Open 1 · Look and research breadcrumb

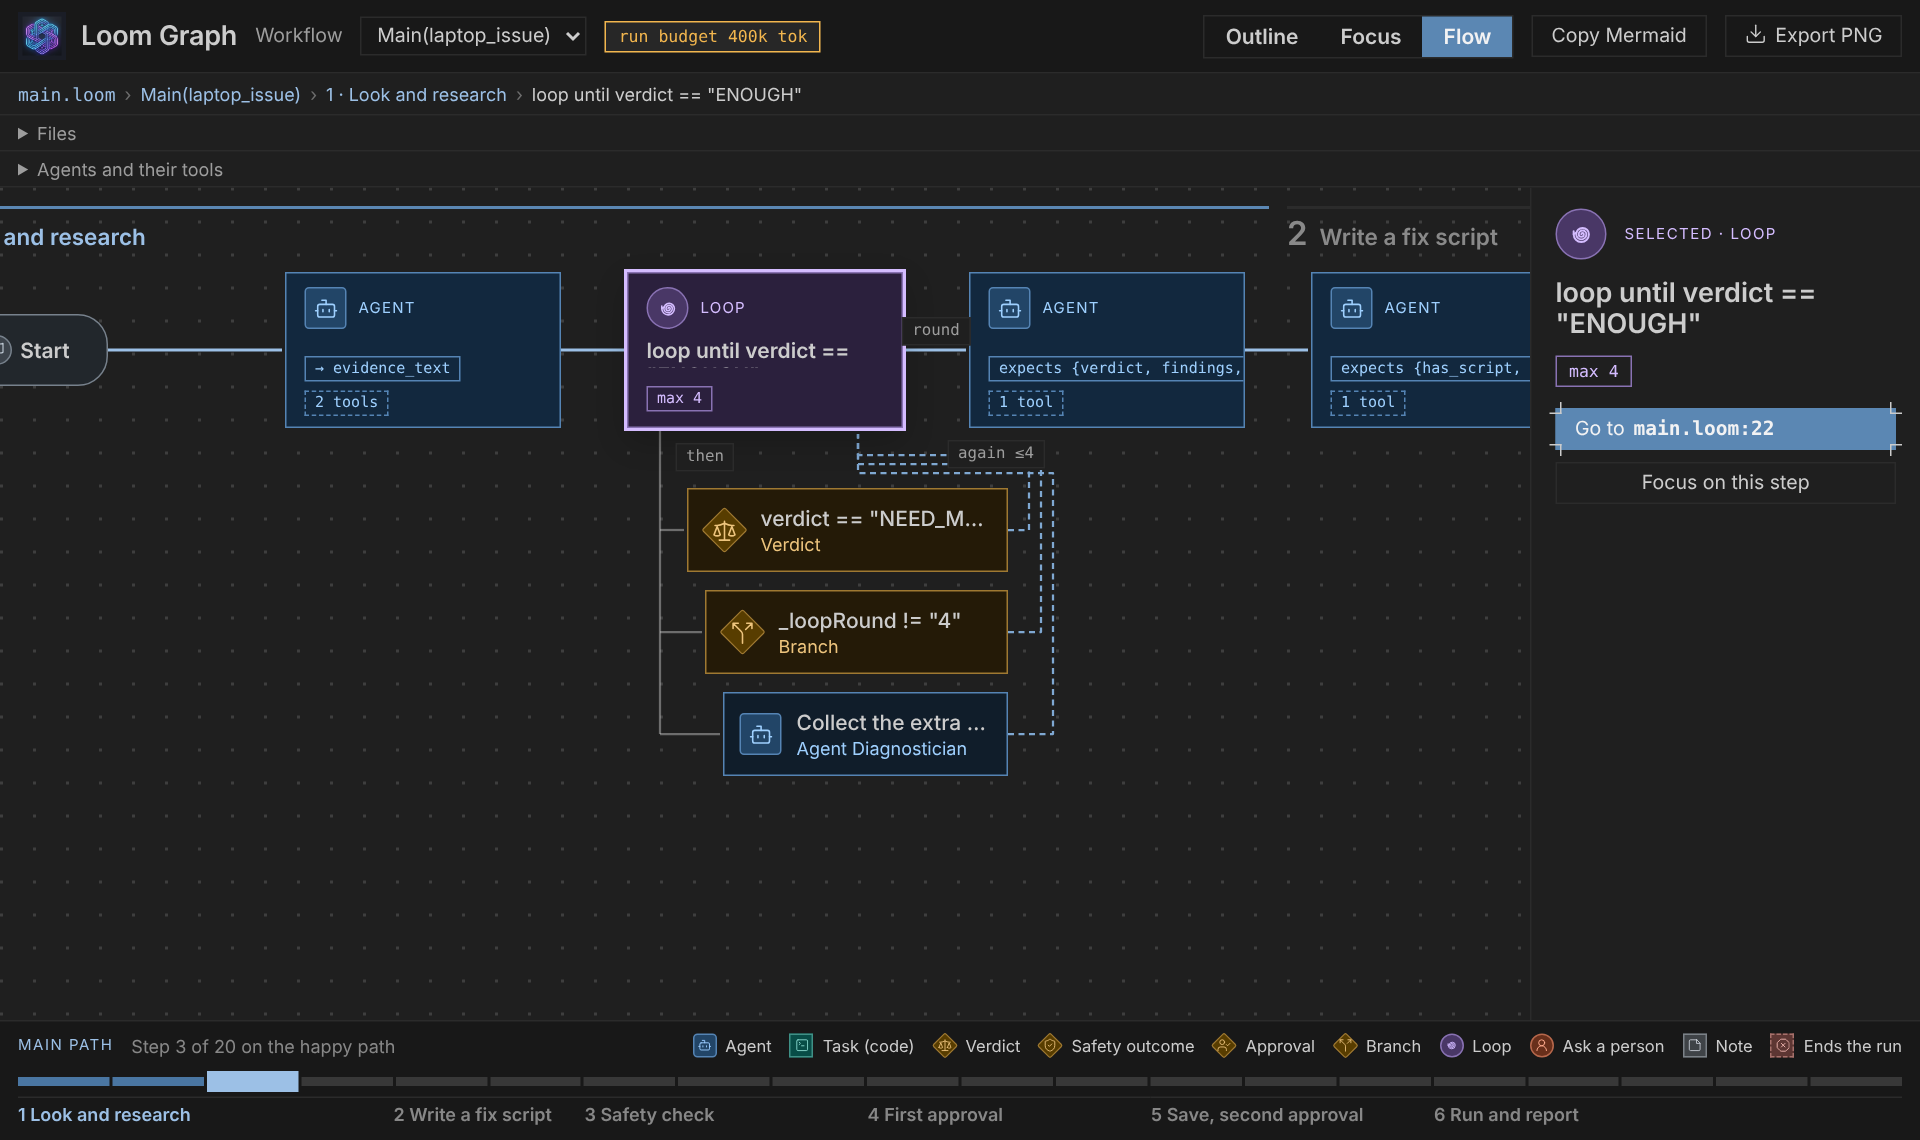416,95
